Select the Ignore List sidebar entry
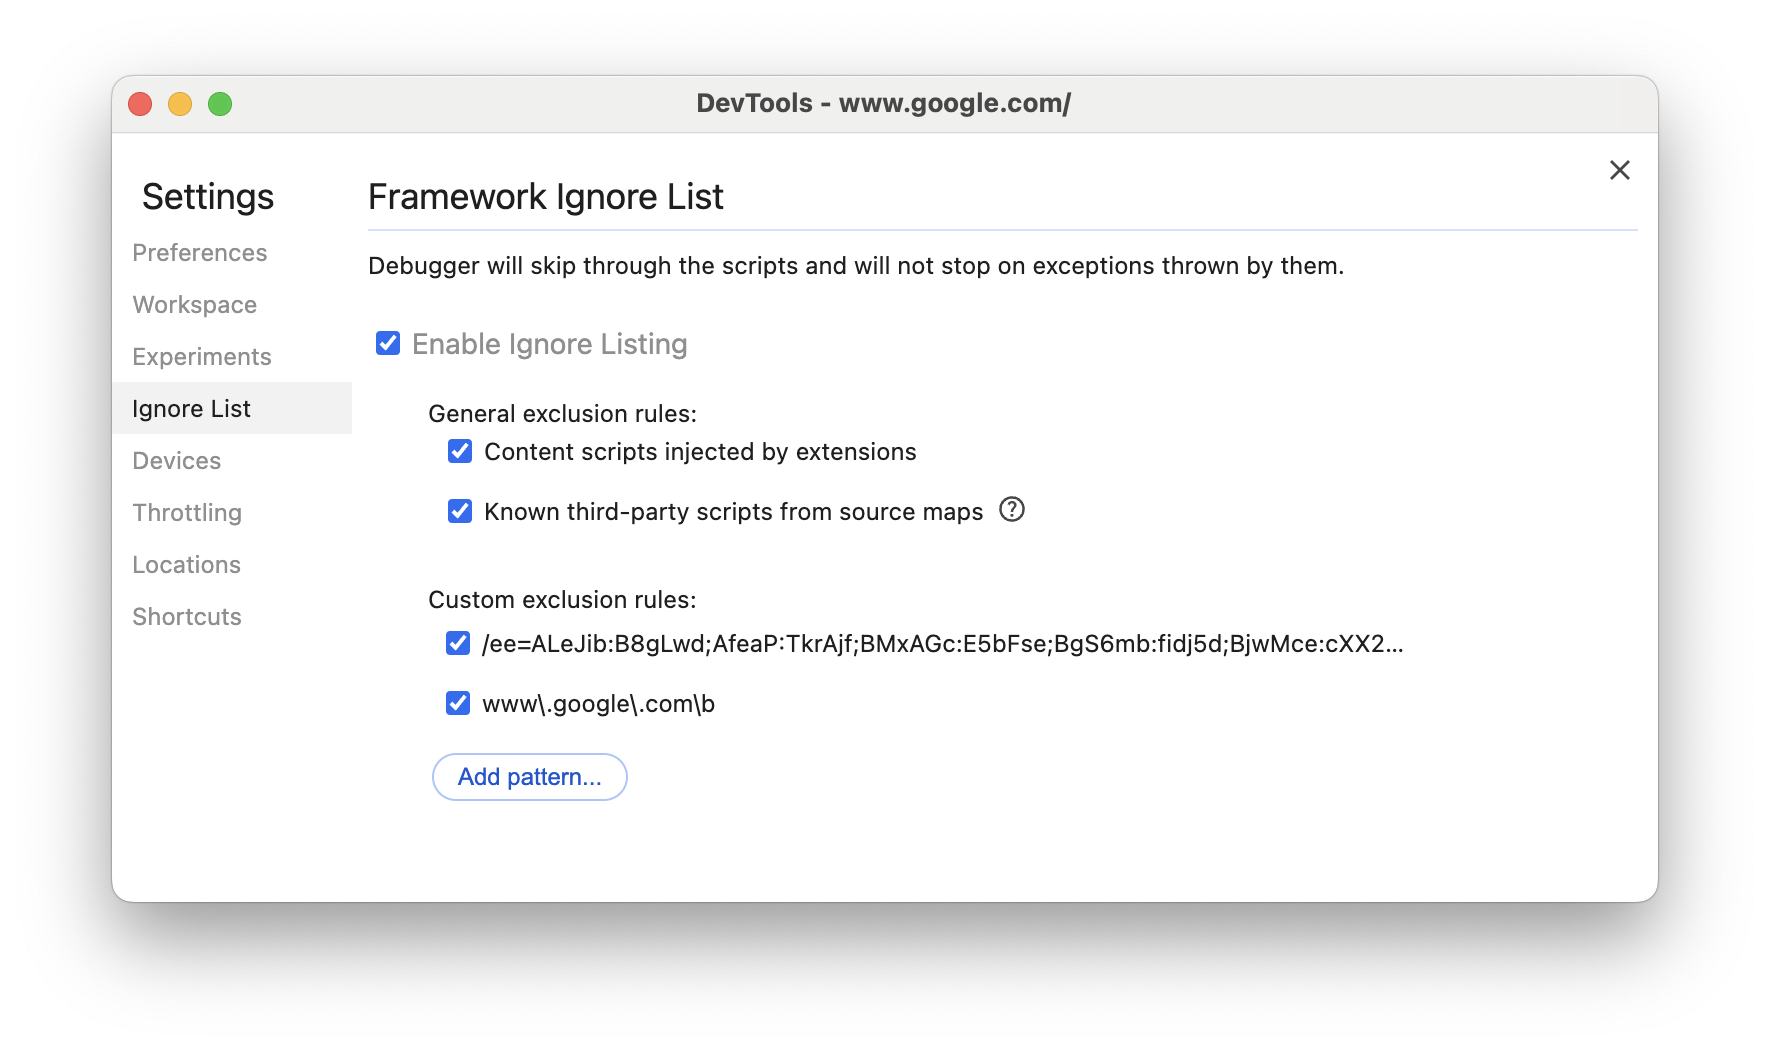Screen dimensions: 1770x1050 [190, 408]
